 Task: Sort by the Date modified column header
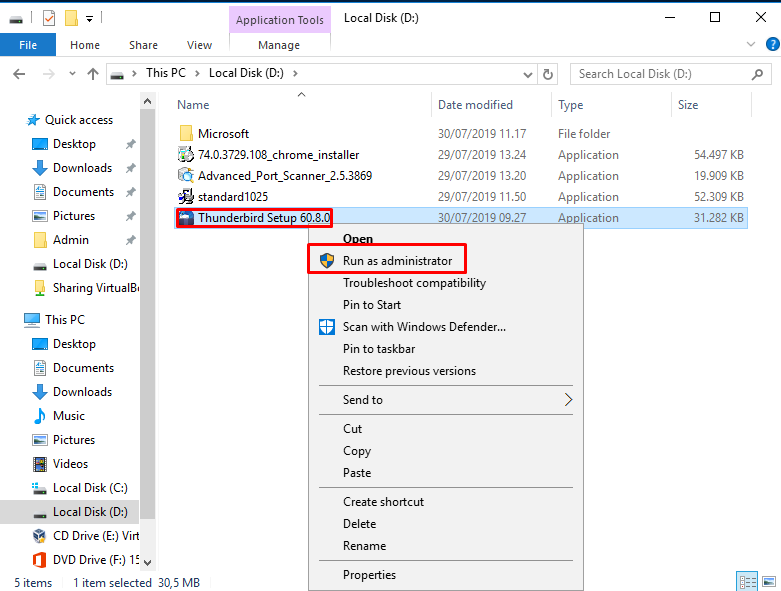tap(475, 105)
